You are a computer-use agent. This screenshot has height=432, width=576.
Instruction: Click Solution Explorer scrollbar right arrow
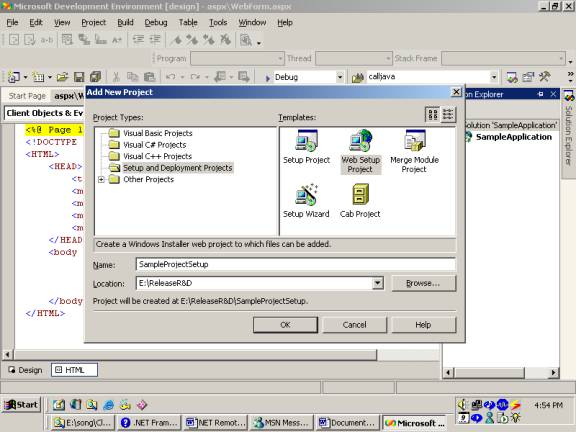[553, 372]
